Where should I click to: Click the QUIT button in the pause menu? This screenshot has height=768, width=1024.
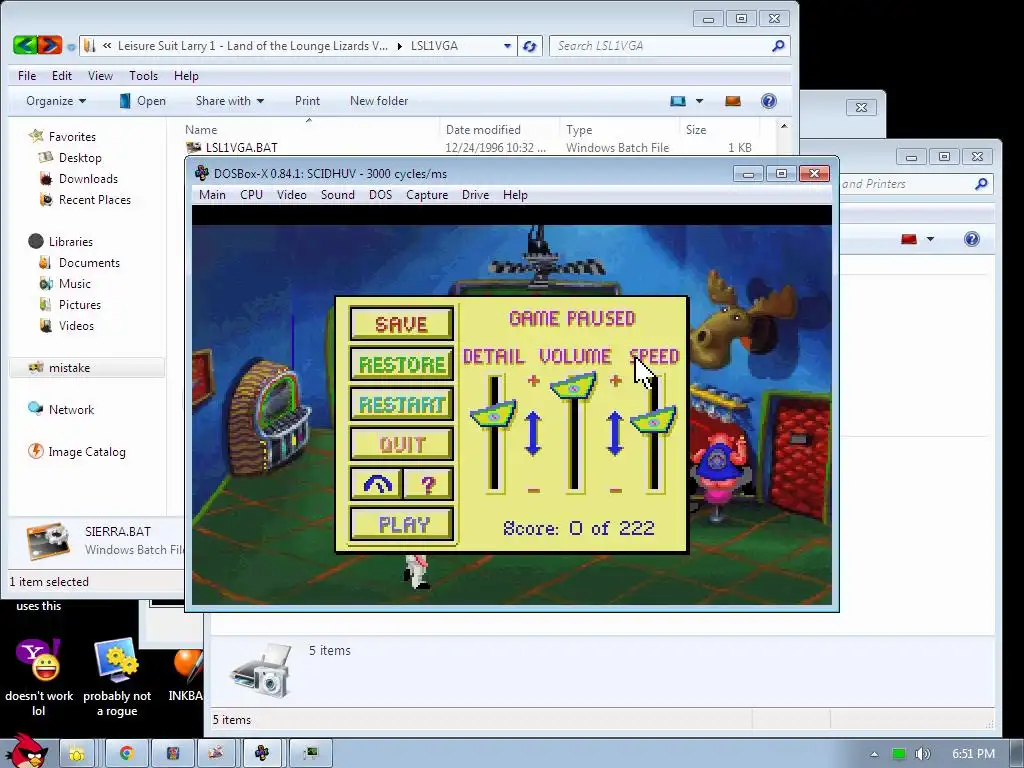(x=402, y=445)
